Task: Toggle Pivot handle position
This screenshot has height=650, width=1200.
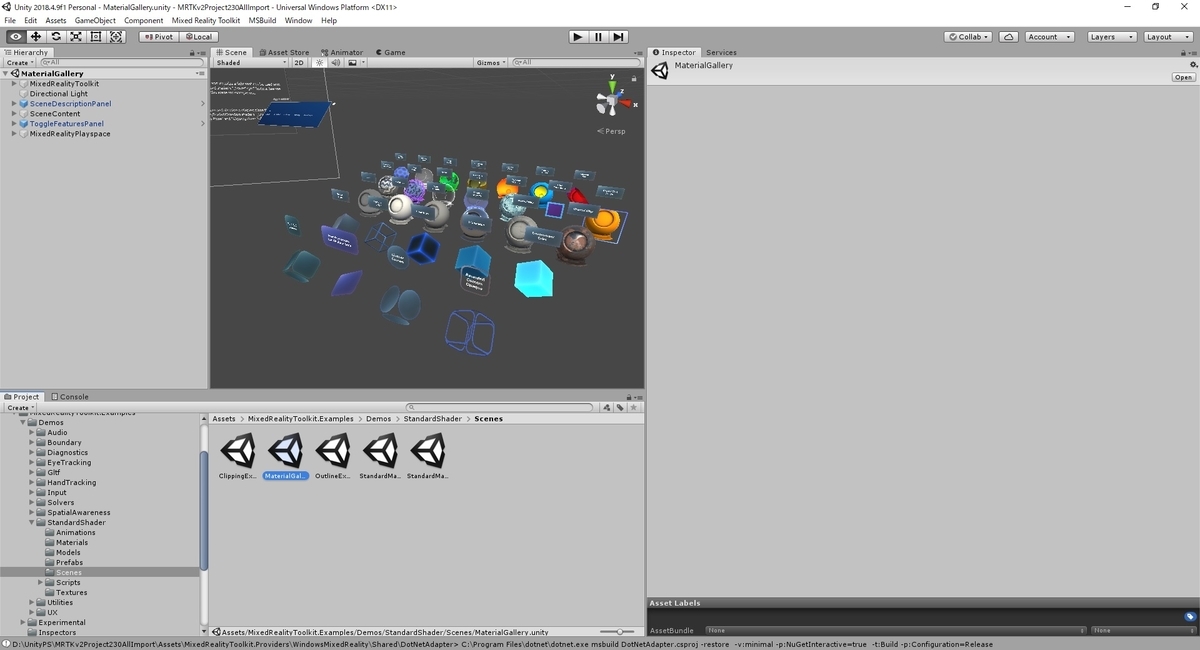Action: pos(158,36)
